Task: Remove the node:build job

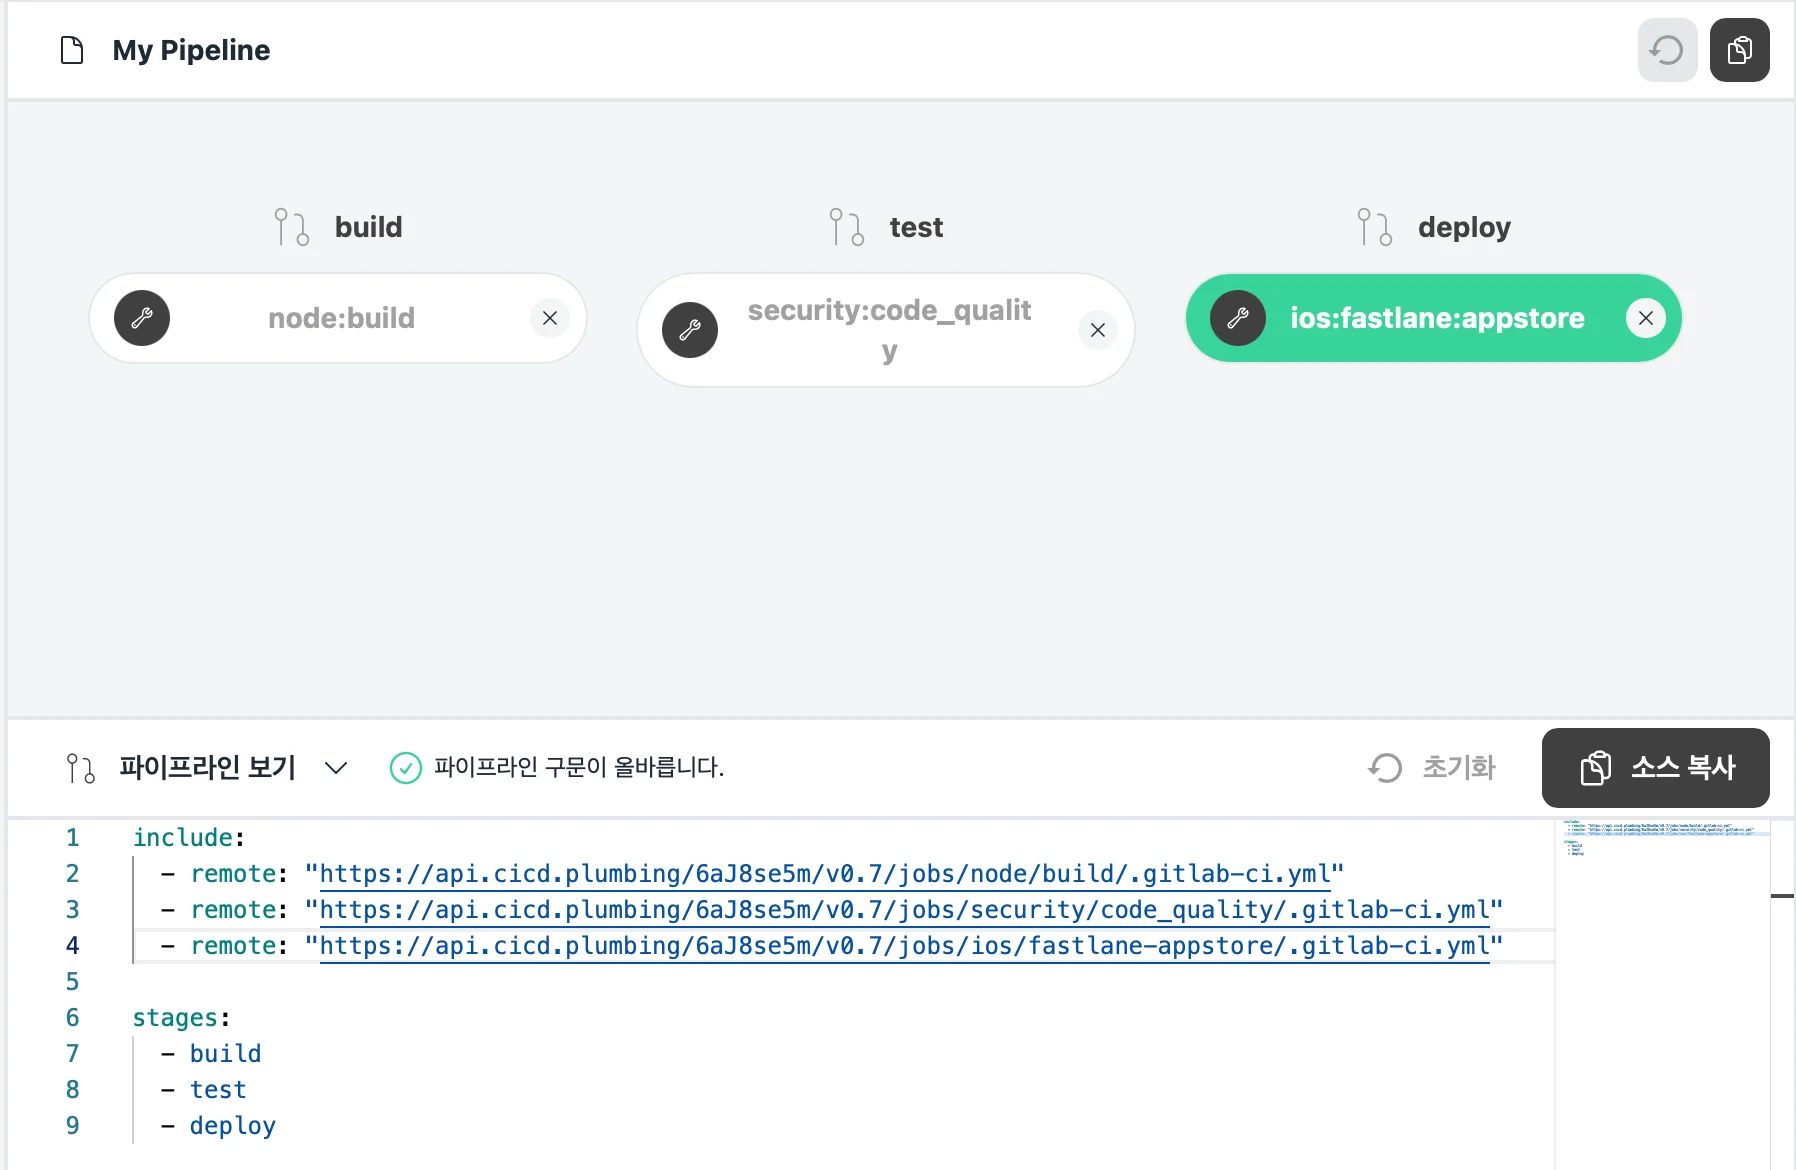Action: [x=549, y=318]
